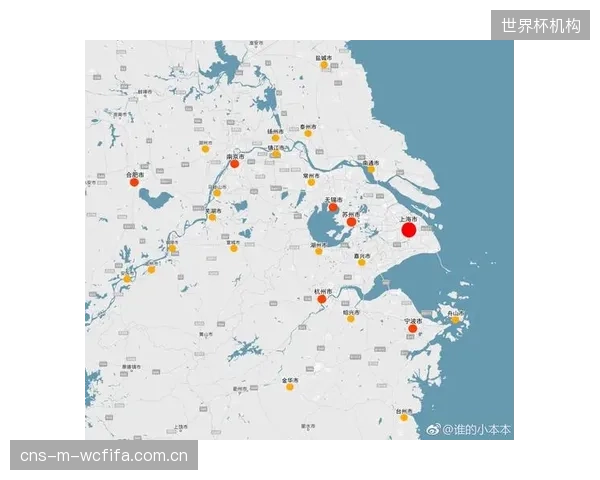Select the orange Tongling marker

click(173, 248)
